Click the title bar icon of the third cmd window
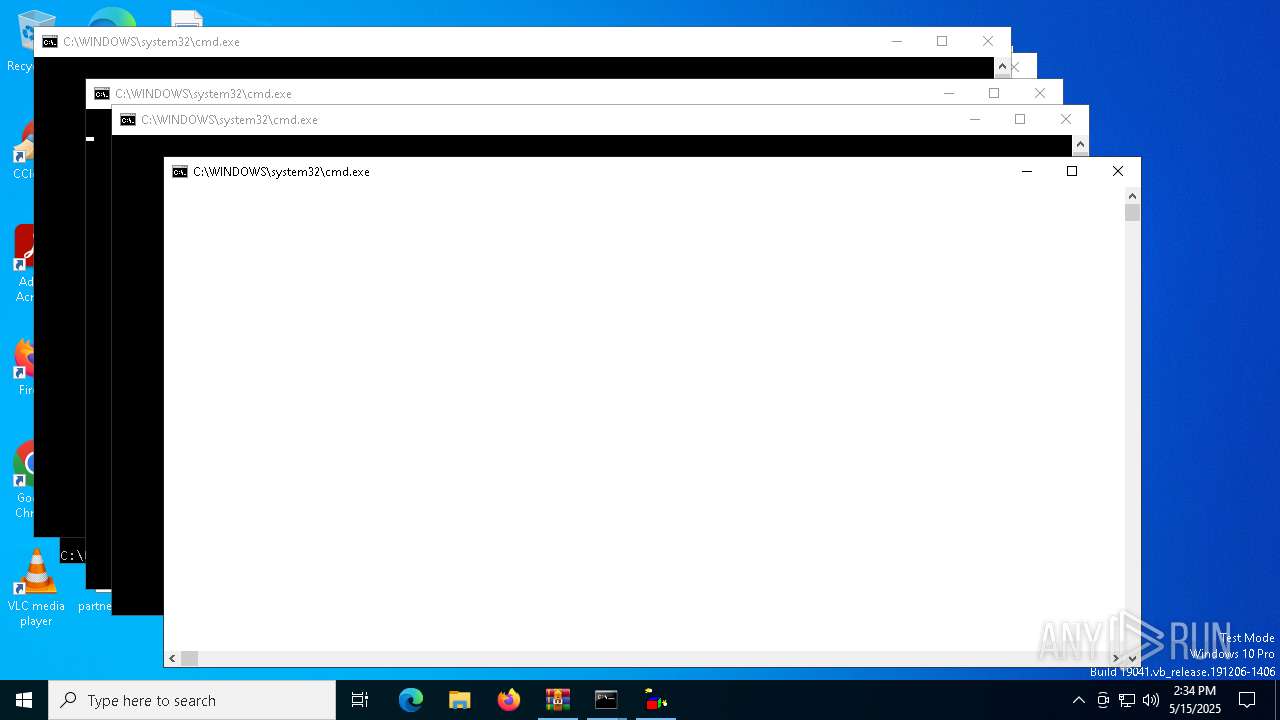1280x720 pixels. click(102, 94)
